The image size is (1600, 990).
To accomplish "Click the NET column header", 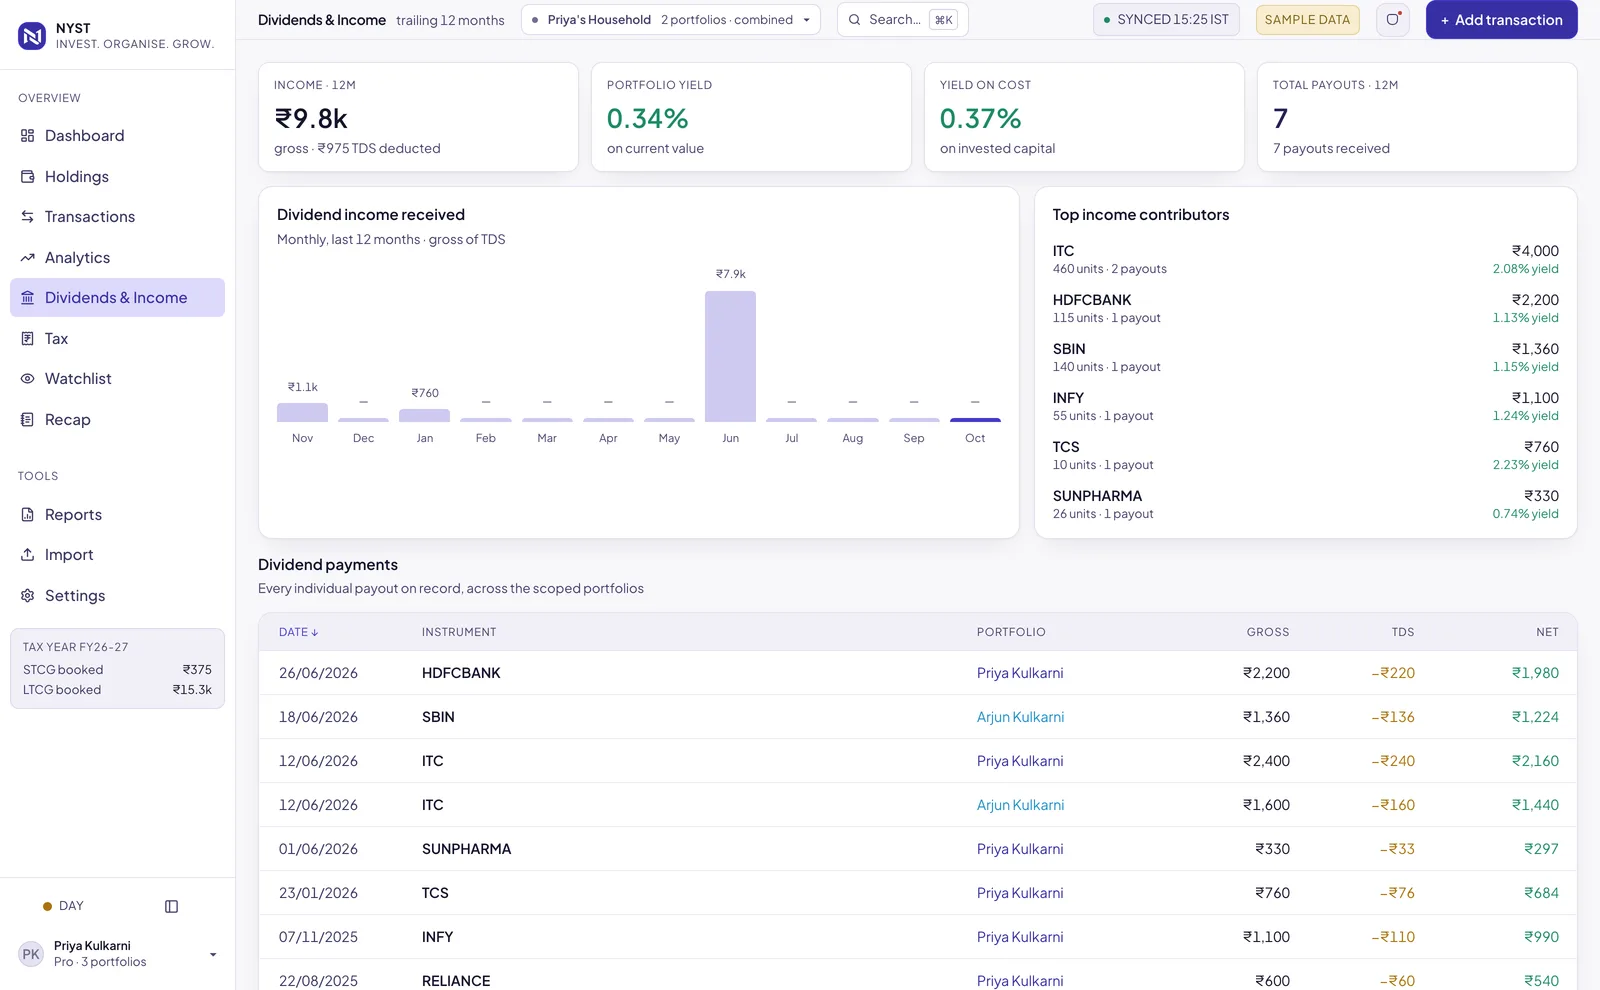I will coord(1547,632).
